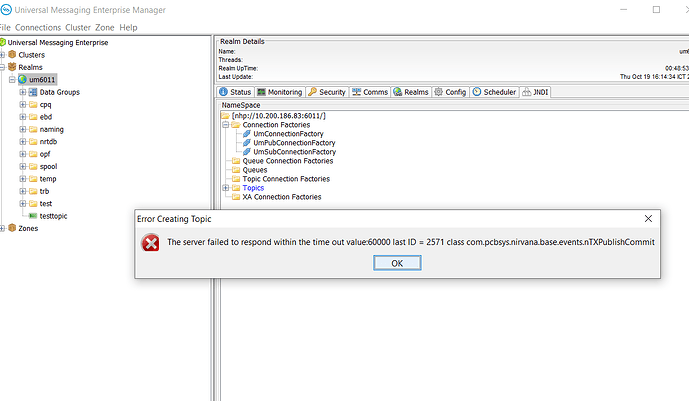Select the spool folder label
This screenshot has height=401, width=689.
(x=48, y=166)
